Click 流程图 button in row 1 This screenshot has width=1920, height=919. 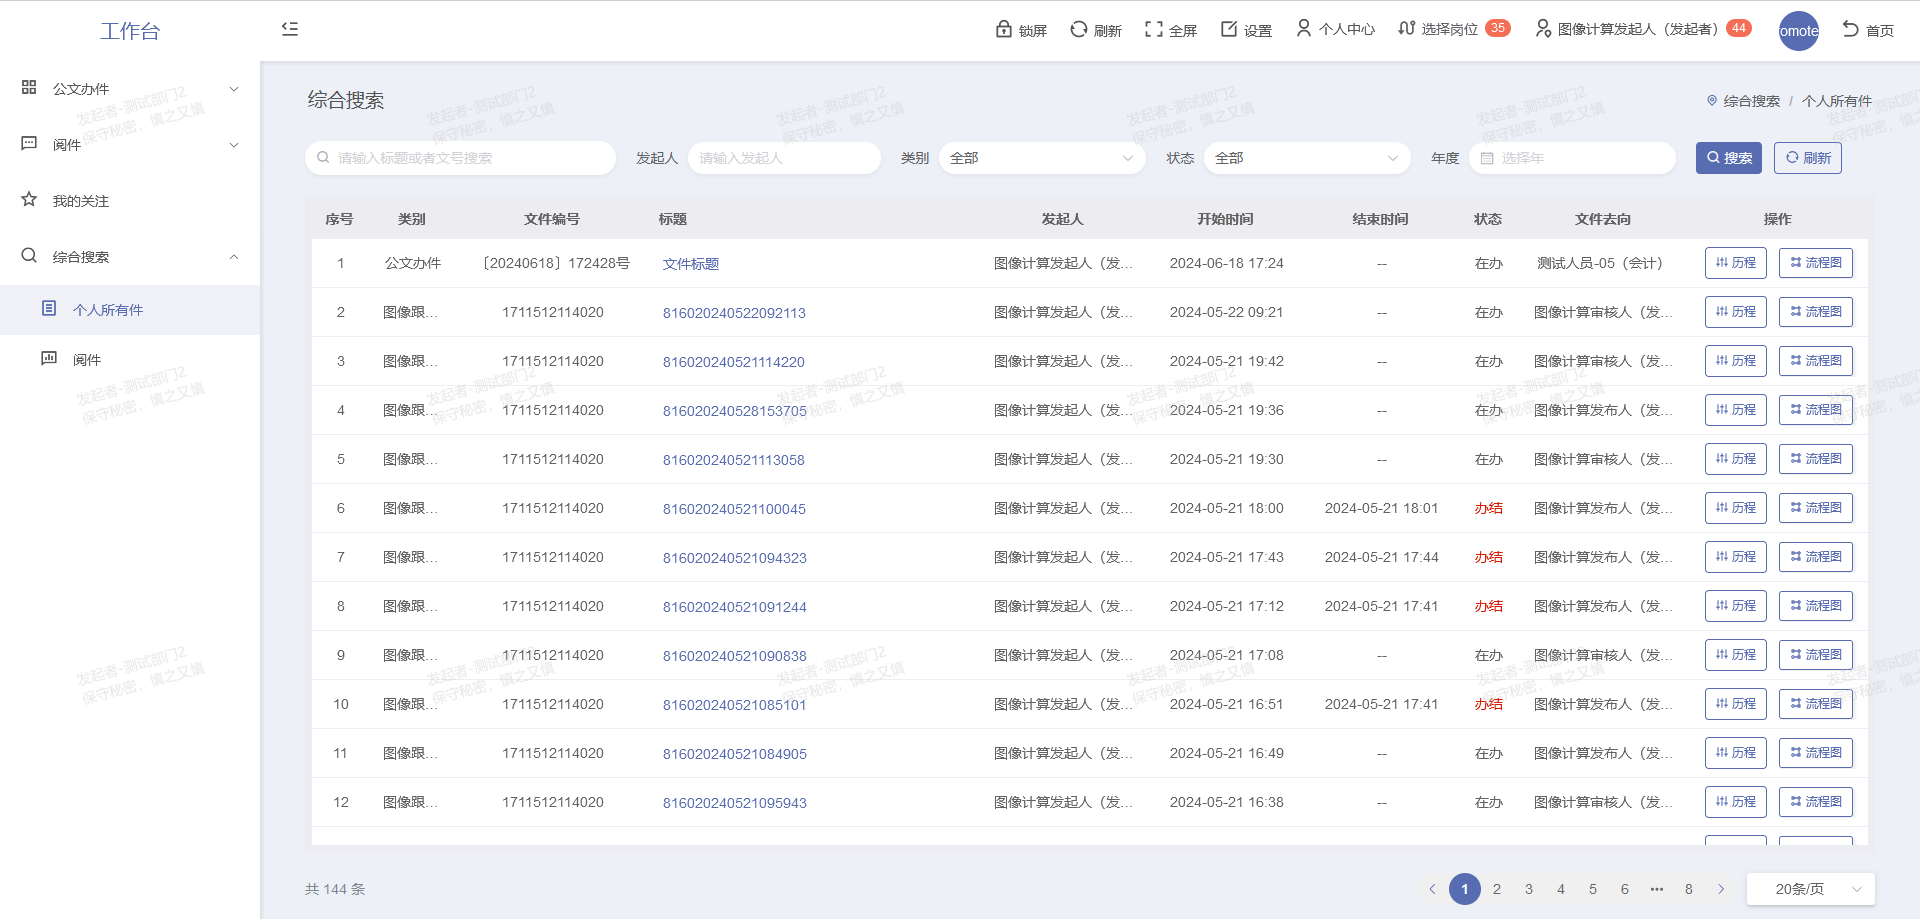[x=1815, y=263]
